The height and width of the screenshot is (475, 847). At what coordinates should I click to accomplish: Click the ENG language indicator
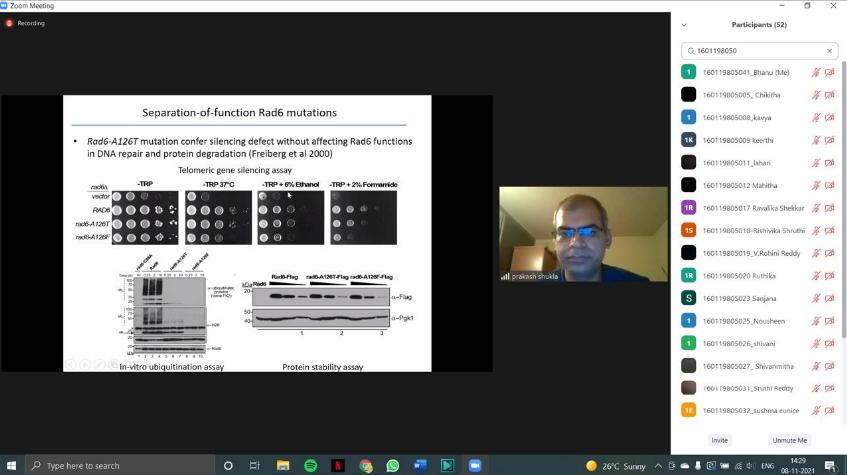tap(768, 466)
